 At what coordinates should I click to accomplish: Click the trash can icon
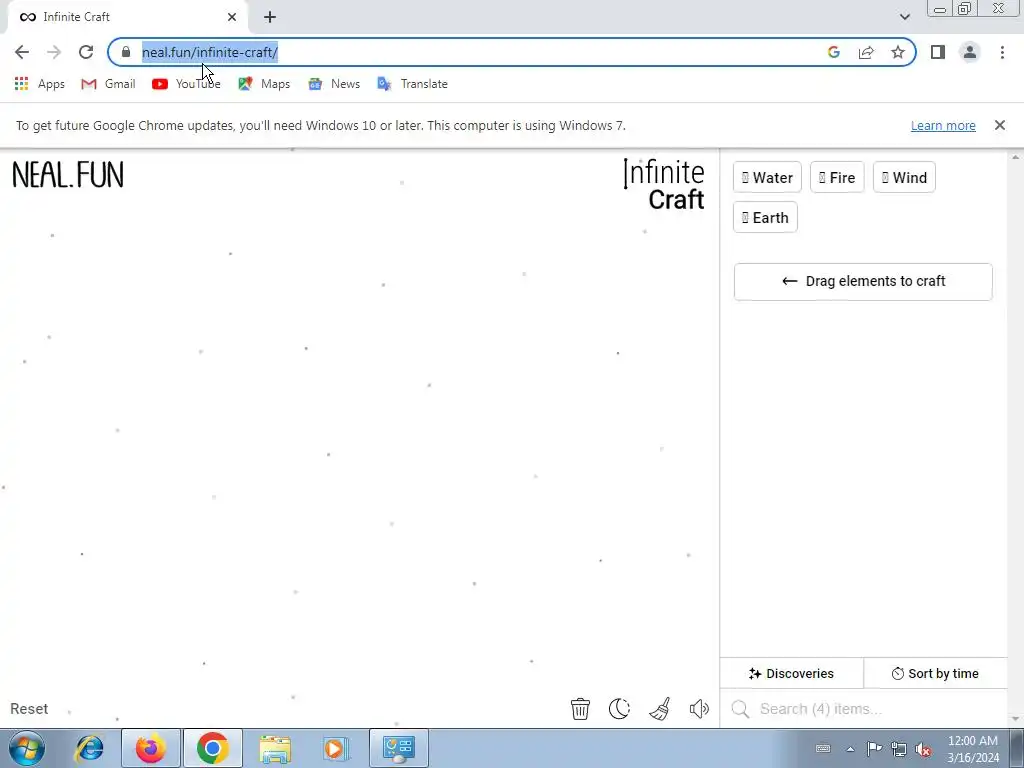click(x=580, y=709)
